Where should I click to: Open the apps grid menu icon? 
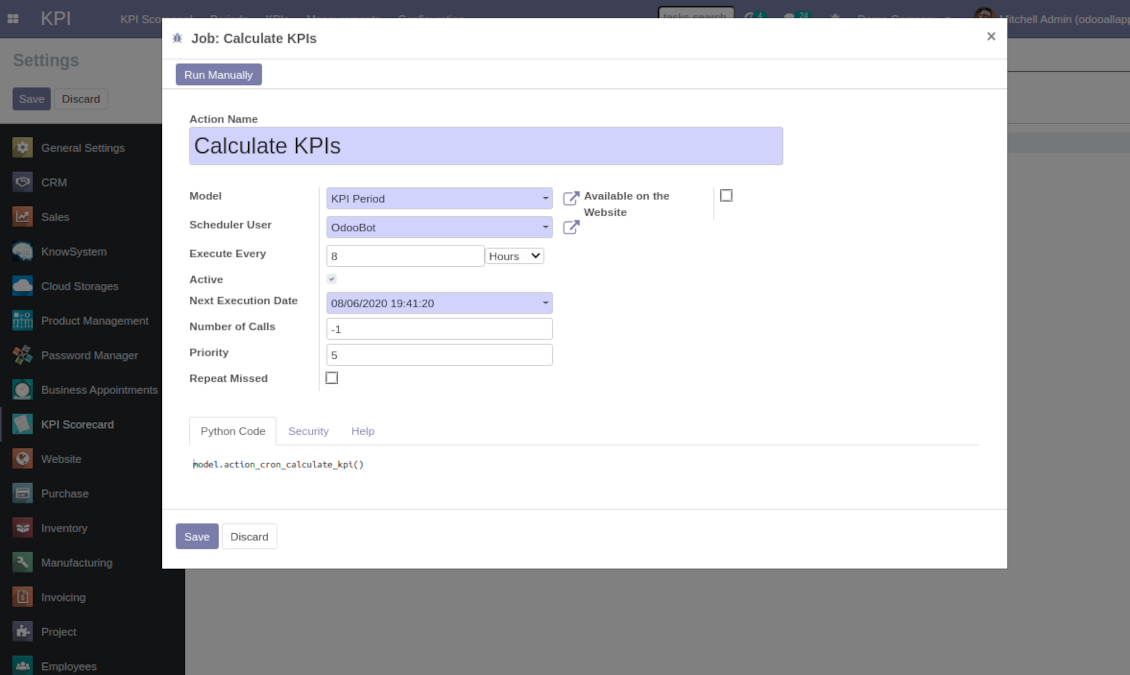(14, 18)
